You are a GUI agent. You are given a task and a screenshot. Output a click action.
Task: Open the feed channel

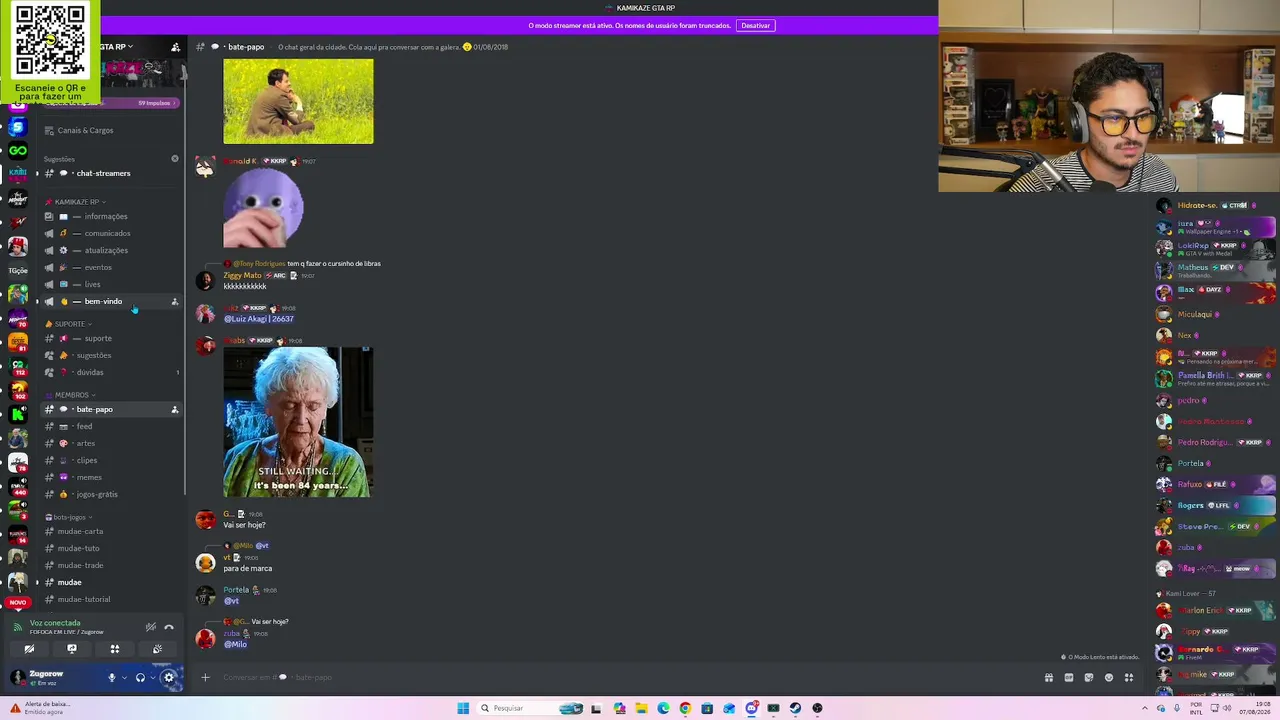tap(111, 426)
